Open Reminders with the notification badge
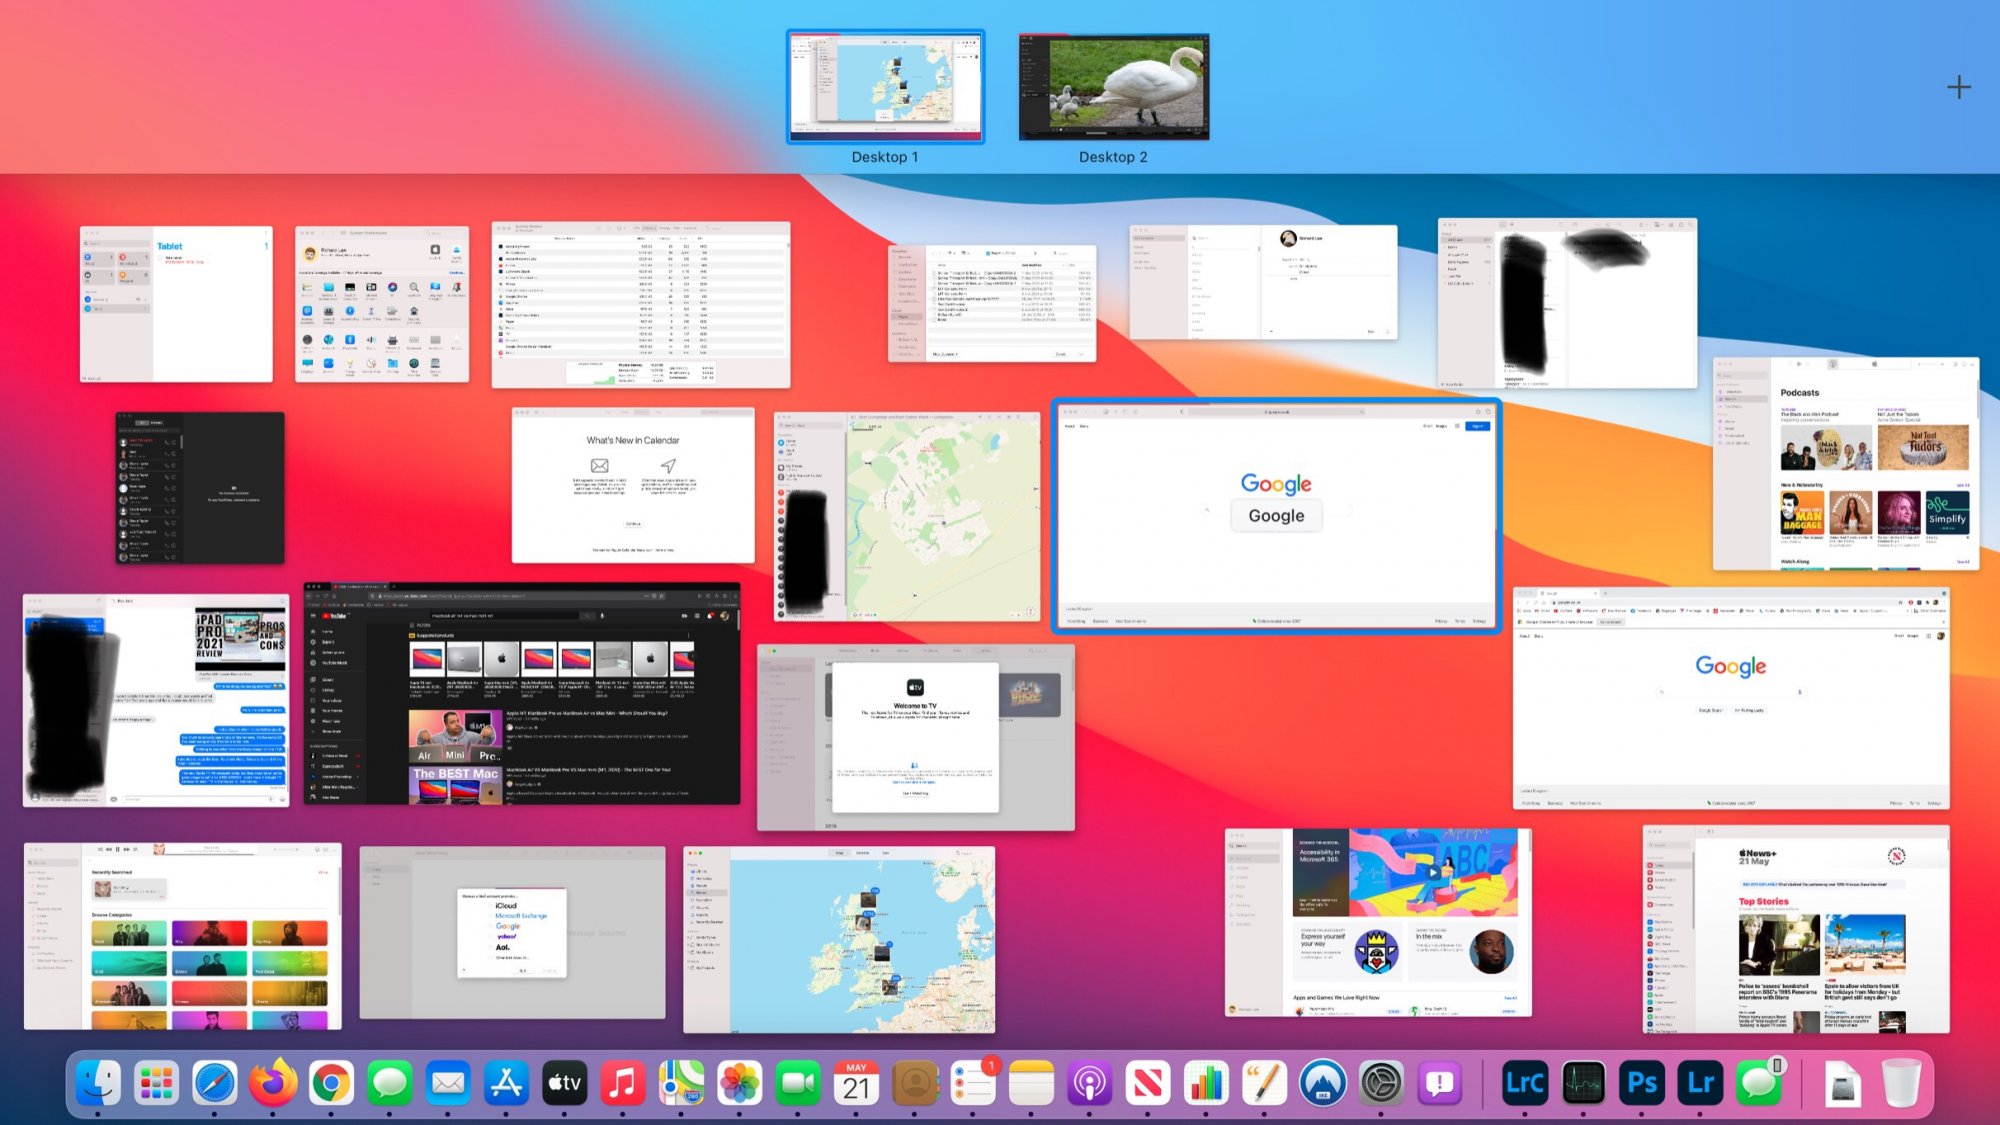 (x=972, y=1083)
